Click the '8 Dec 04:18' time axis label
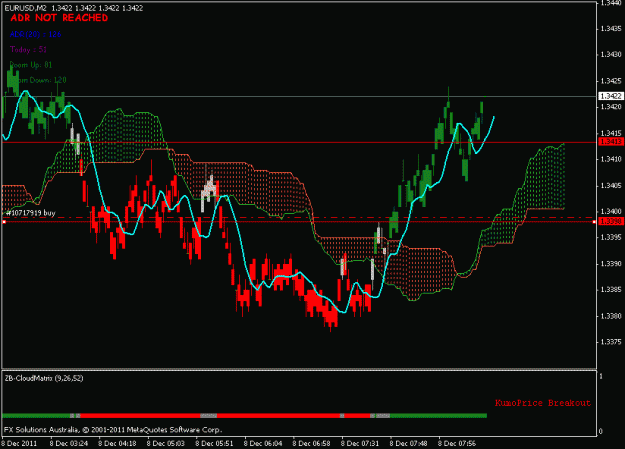The image size is (625, 449). pyautogui.click(x=118, y=443)
